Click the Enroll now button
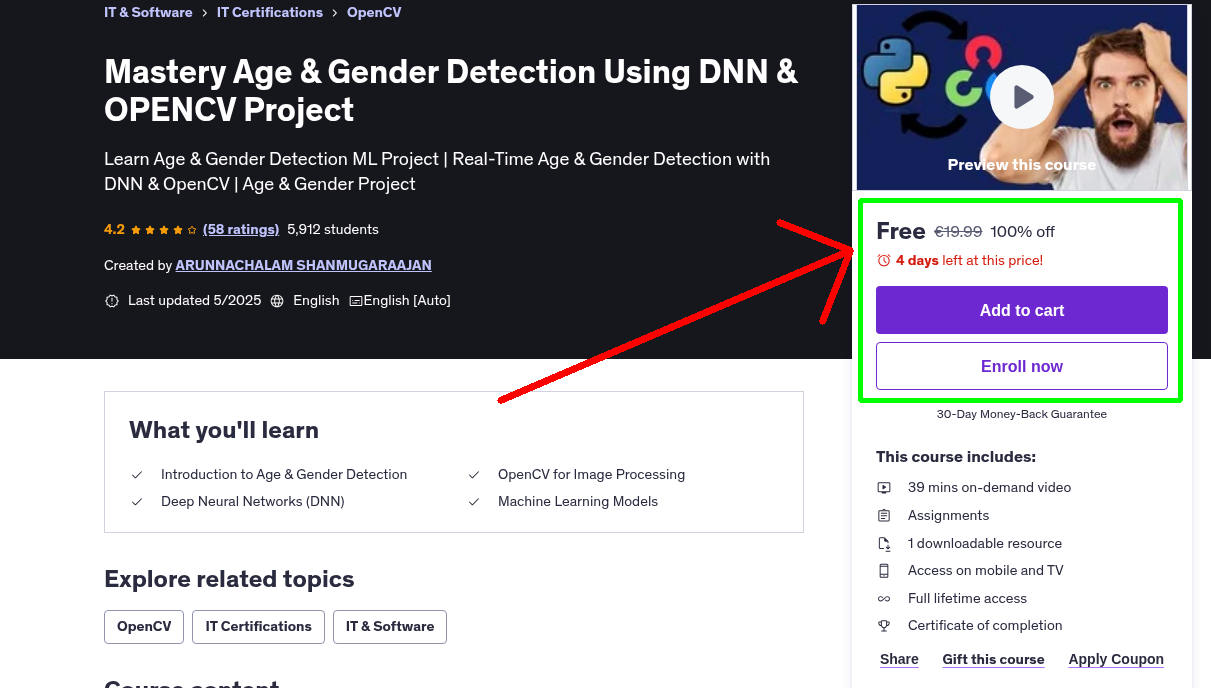Image resolution: width=1211 pixels, height=688 pixels. (x=1022, y=366)
